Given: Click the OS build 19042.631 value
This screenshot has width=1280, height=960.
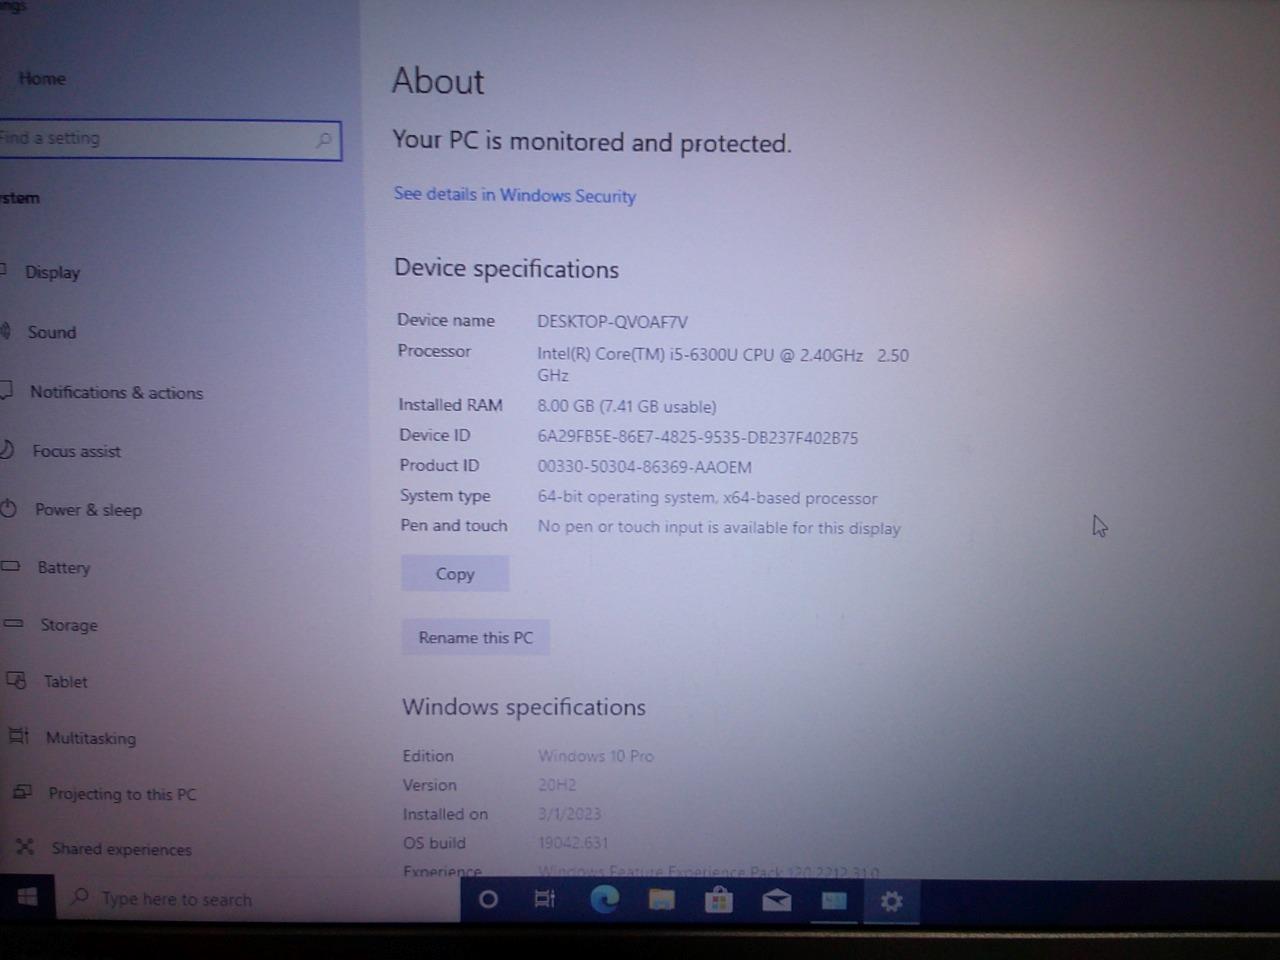Looking at the screenshot, I should pos(573,843).
